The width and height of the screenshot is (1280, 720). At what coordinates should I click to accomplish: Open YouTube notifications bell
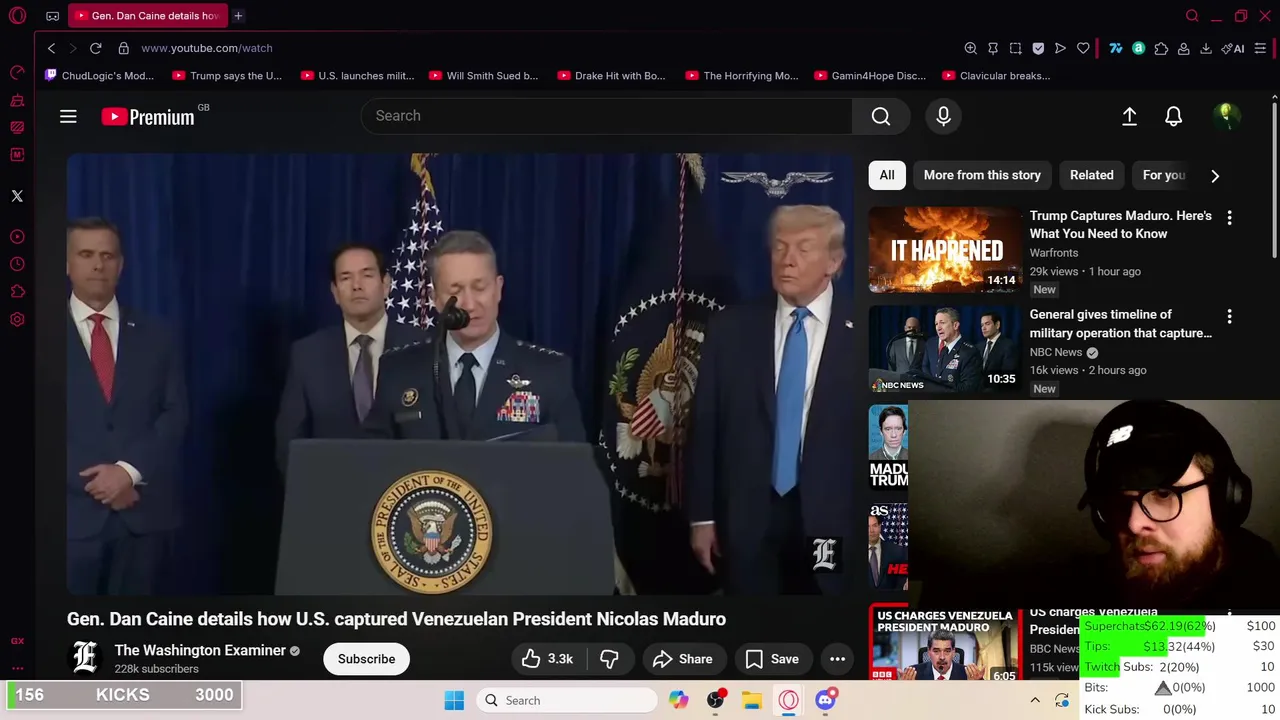(1174, 117)
